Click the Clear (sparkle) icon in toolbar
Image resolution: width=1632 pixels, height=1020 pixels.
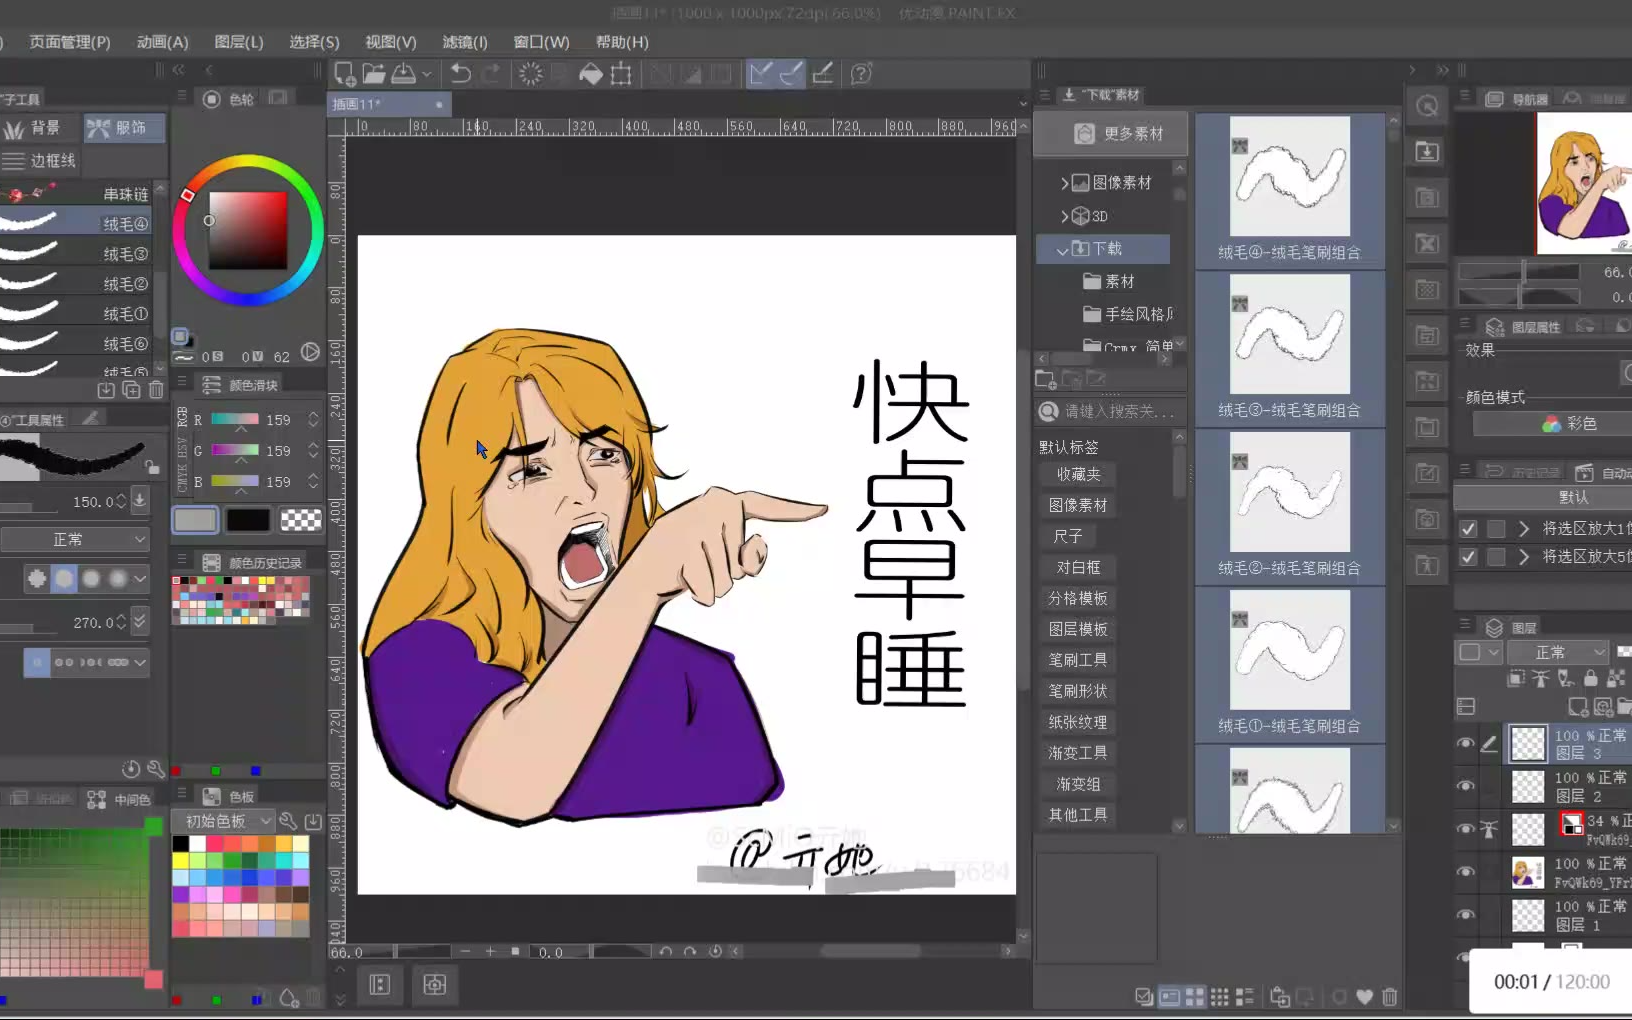click(x=531, y=74)
